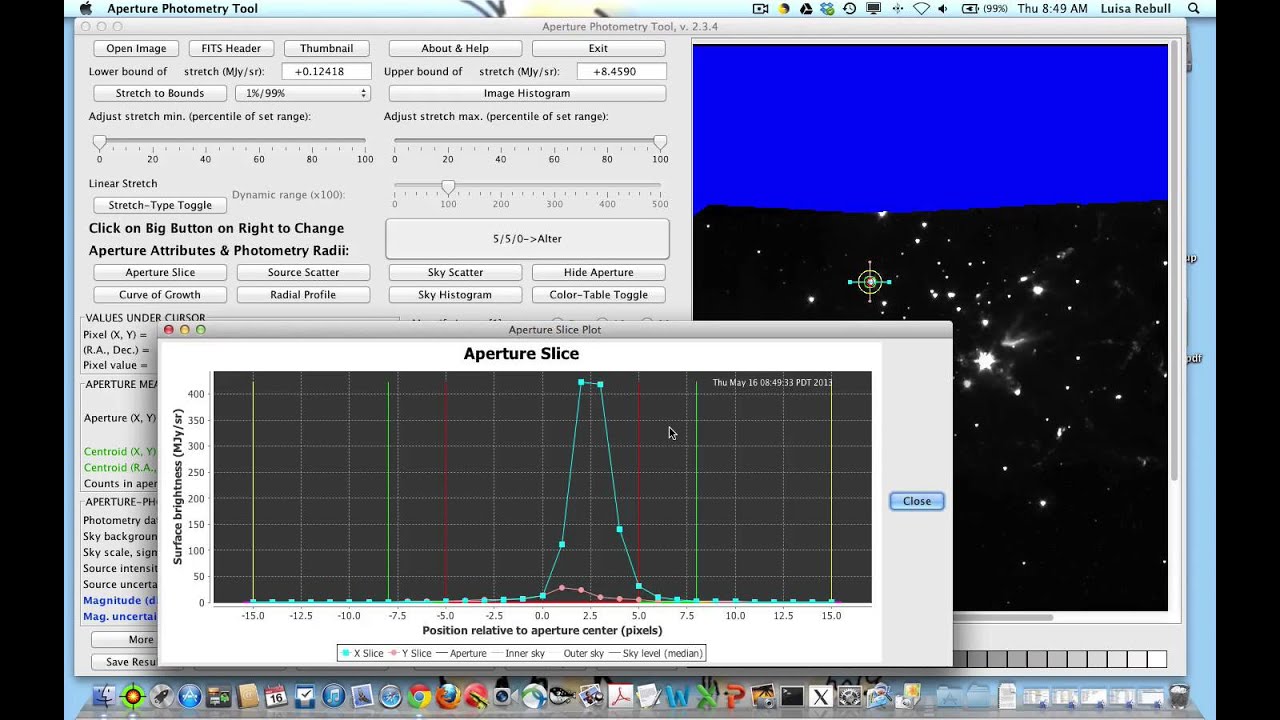Toggle the stretch type
The height and width of the screenshot is (720, 1280).
(x=160, y=205)
